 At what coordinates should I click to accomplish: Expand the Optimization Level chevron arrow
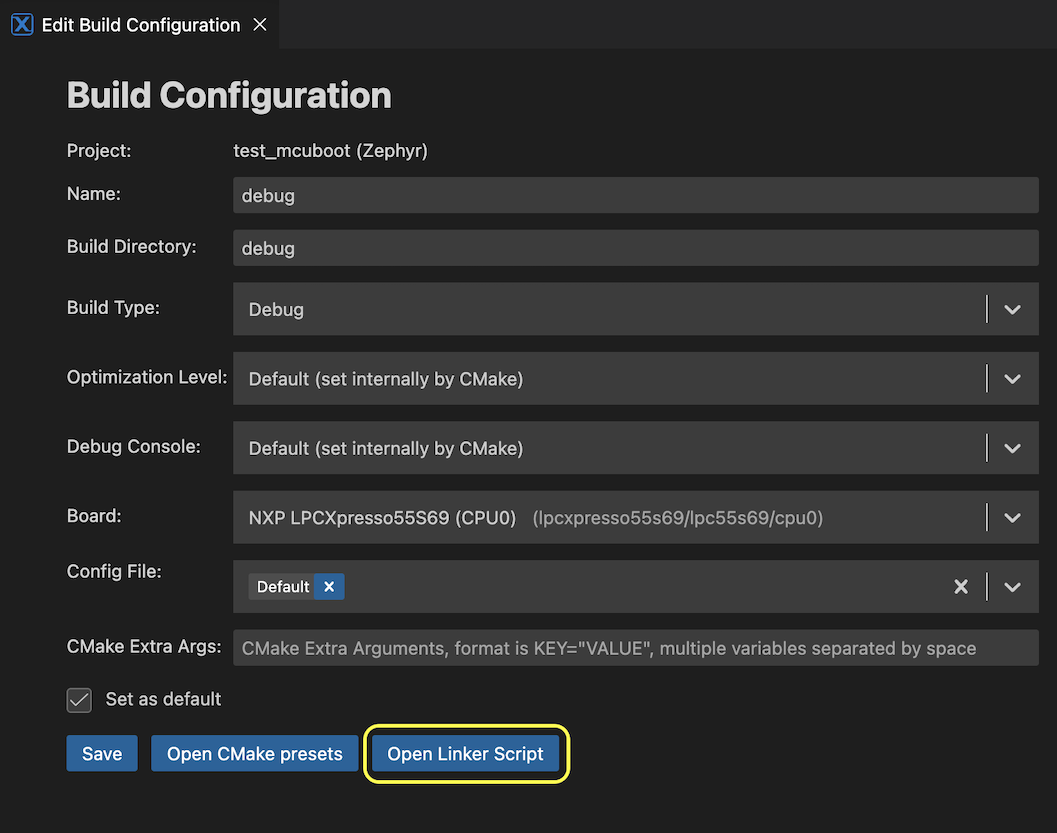pos(1012,379)
